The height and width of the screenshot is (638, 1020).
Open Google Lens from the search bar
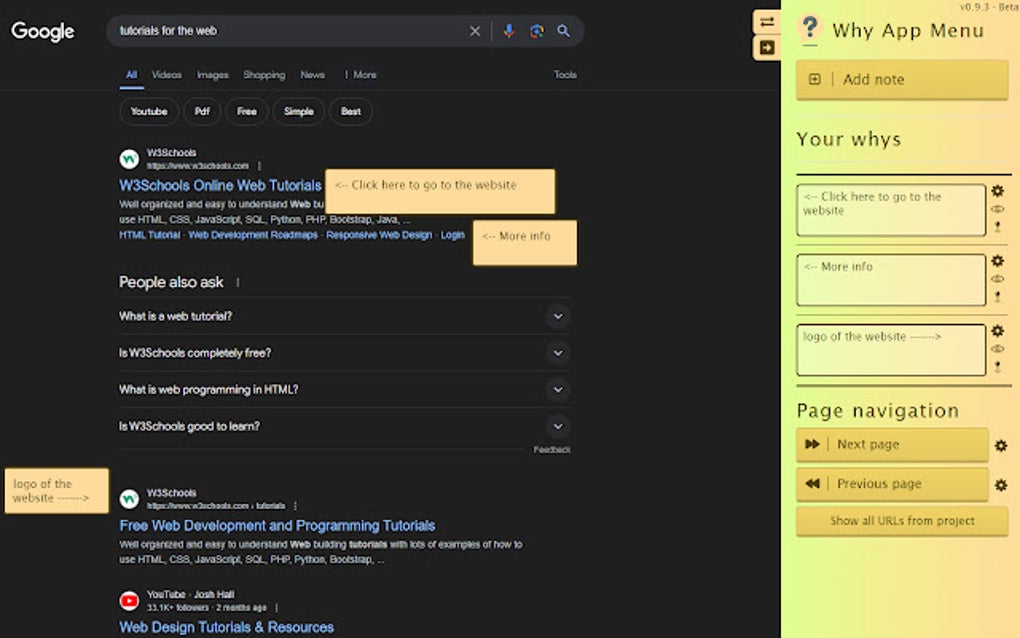536,31
